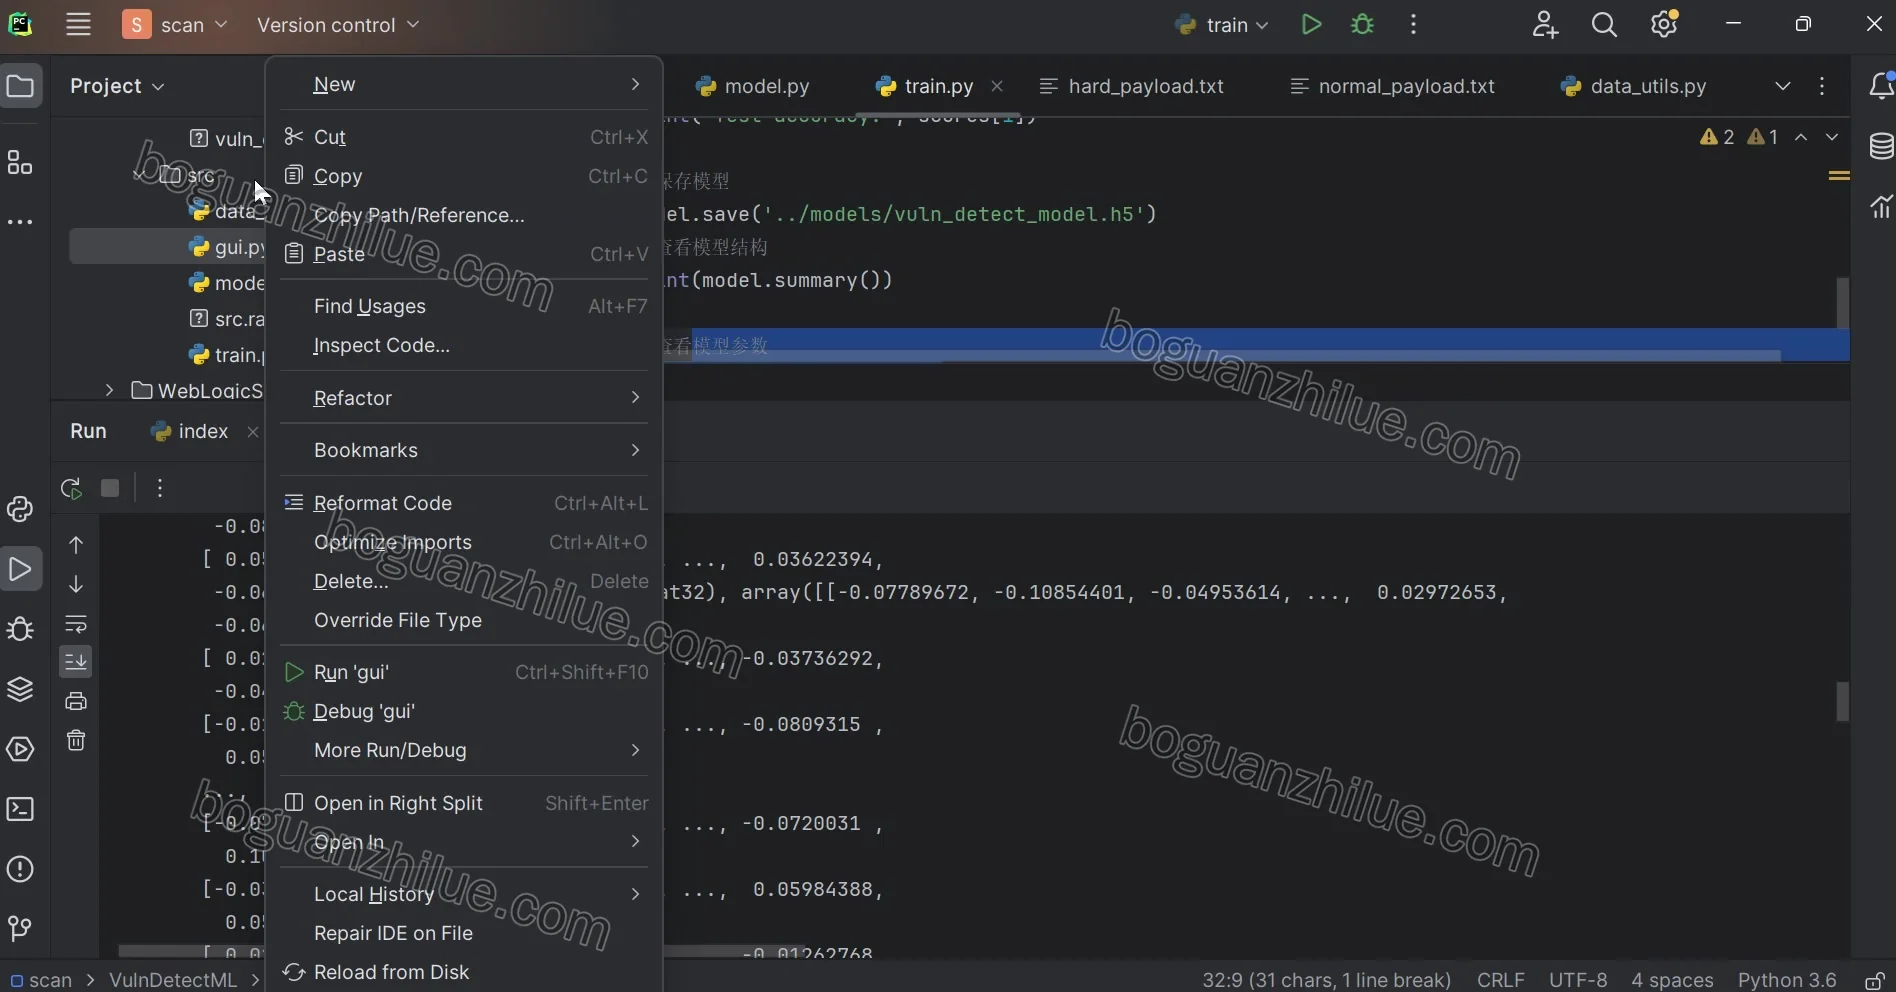This screenshot has height=992, width=1896.
Task: Toggle read-only lock in status bar
Action: 1875,980
